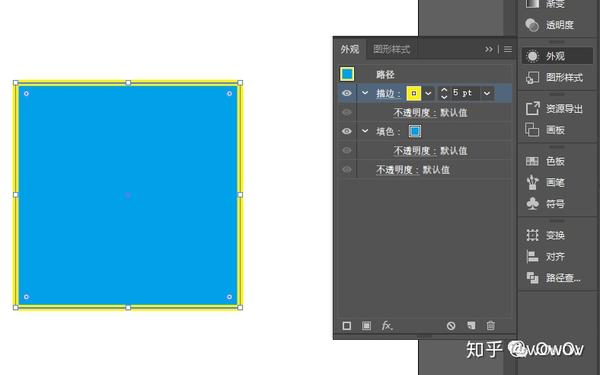Click the Clear Appearance icon

point(451,326)
